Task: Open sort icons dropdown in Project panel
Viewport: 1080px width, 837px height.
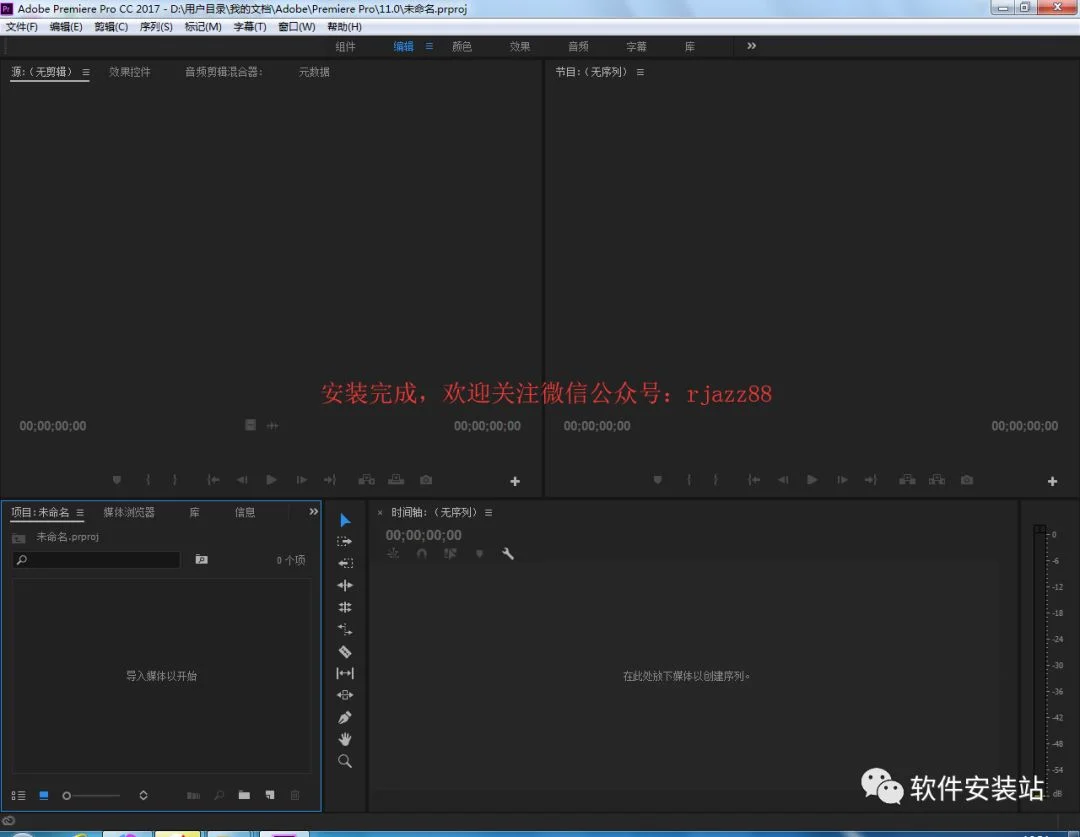Action: tap(143, 795)
